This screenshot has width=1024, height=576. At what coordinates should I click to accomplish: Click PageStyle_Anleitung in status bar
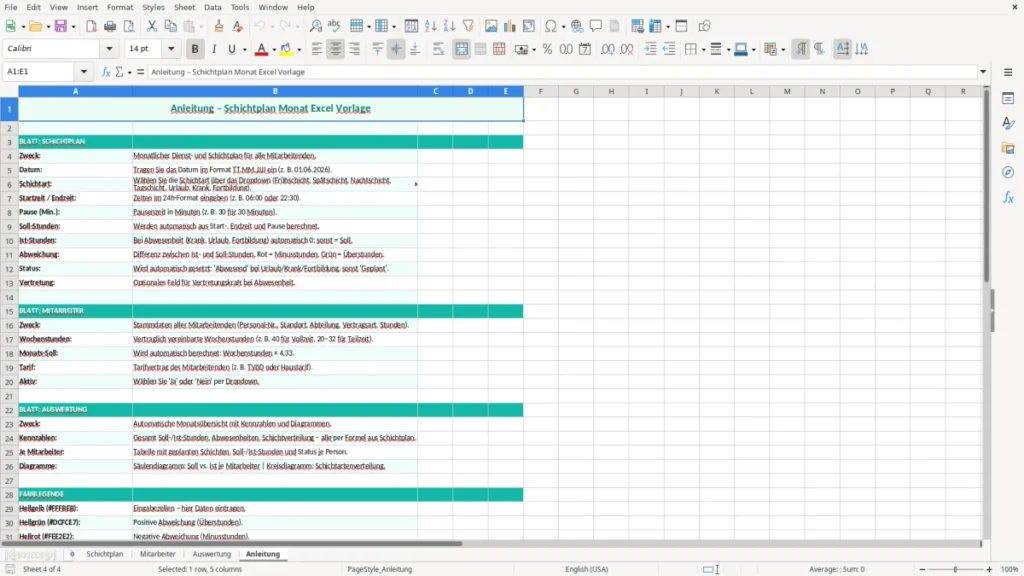pos(379,569)
